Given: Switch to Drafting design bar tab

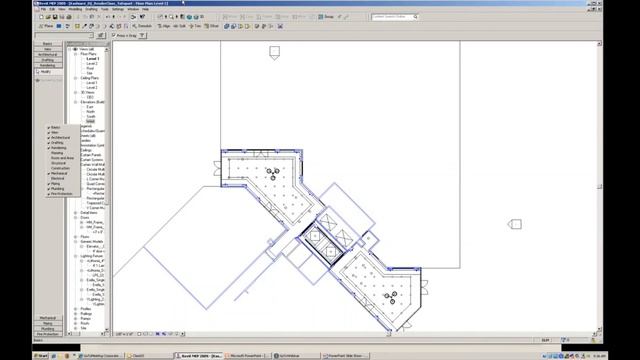Looking at the screenshot, I should (x=48, y=60).
